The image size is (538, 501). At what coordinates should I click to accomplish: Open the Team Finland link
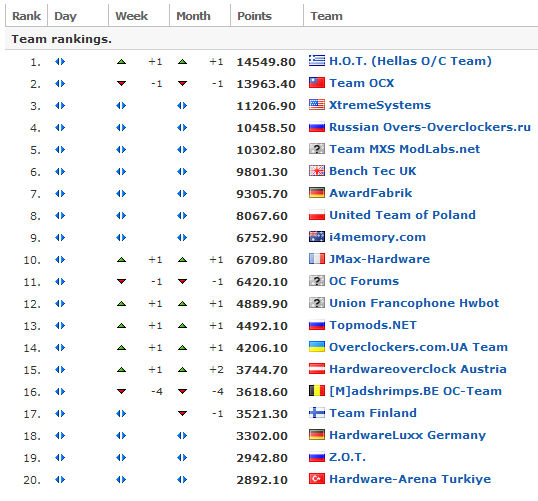click(373, 413)
